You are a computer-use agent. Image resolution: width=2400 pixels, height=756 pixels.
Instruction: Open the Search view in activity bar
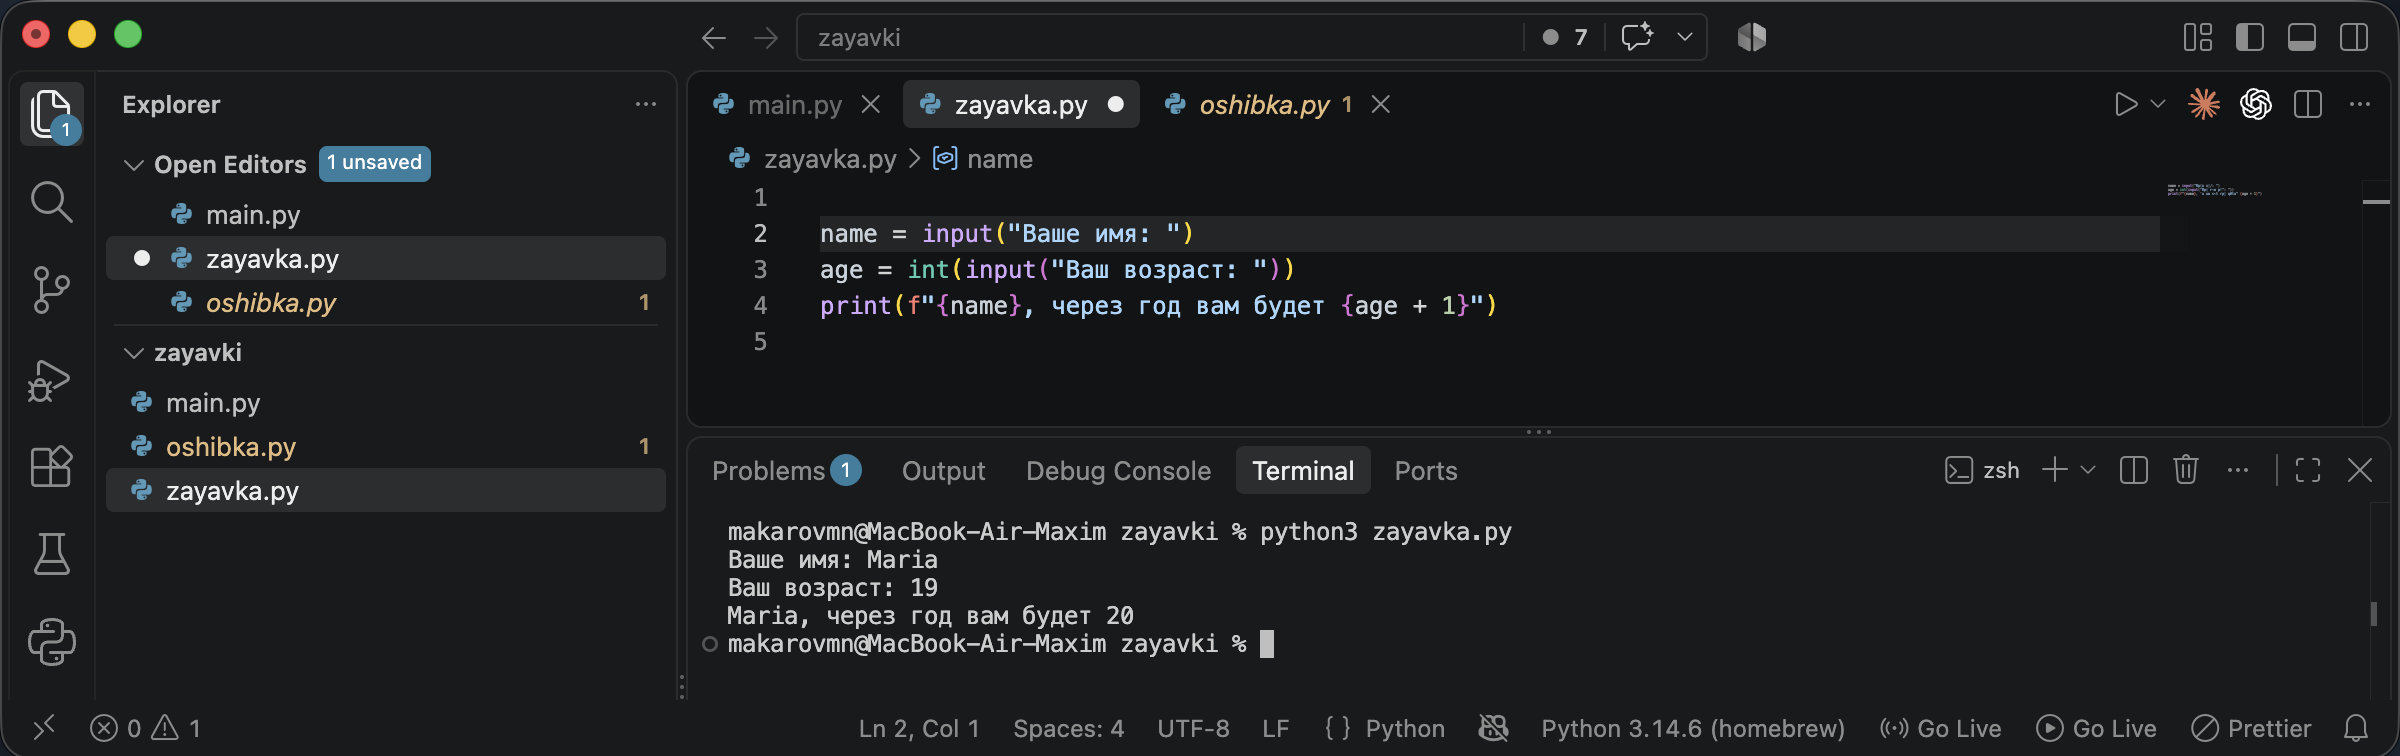click(x=51, y=202)
